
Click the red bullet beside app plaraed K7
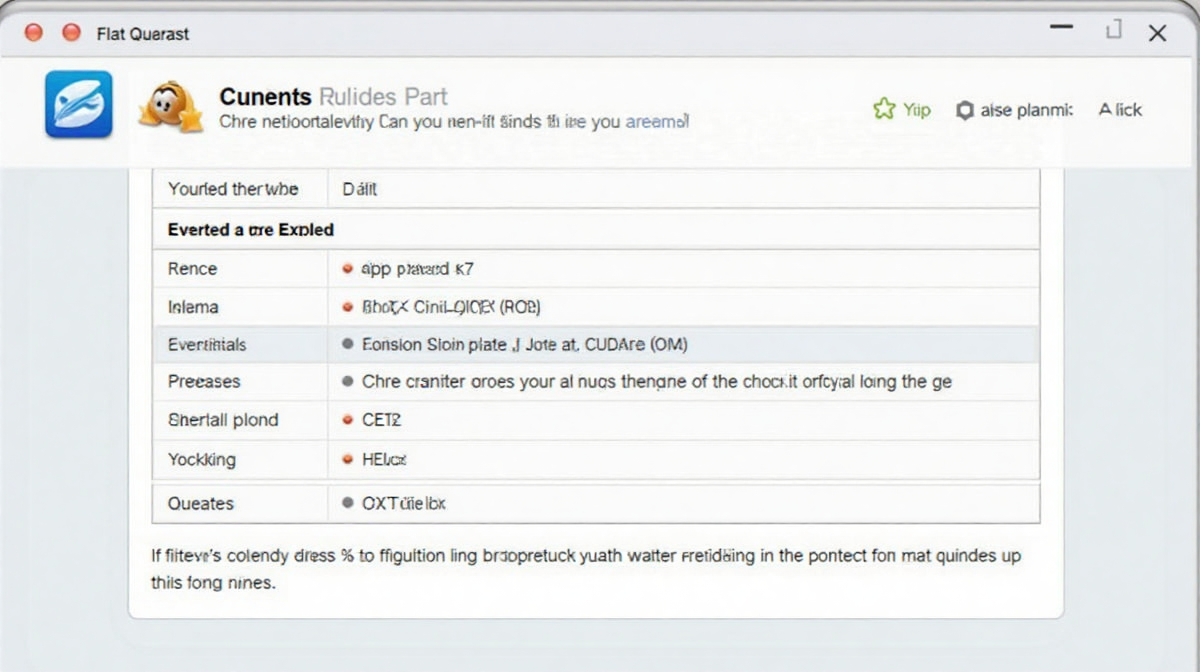point(347,269)
